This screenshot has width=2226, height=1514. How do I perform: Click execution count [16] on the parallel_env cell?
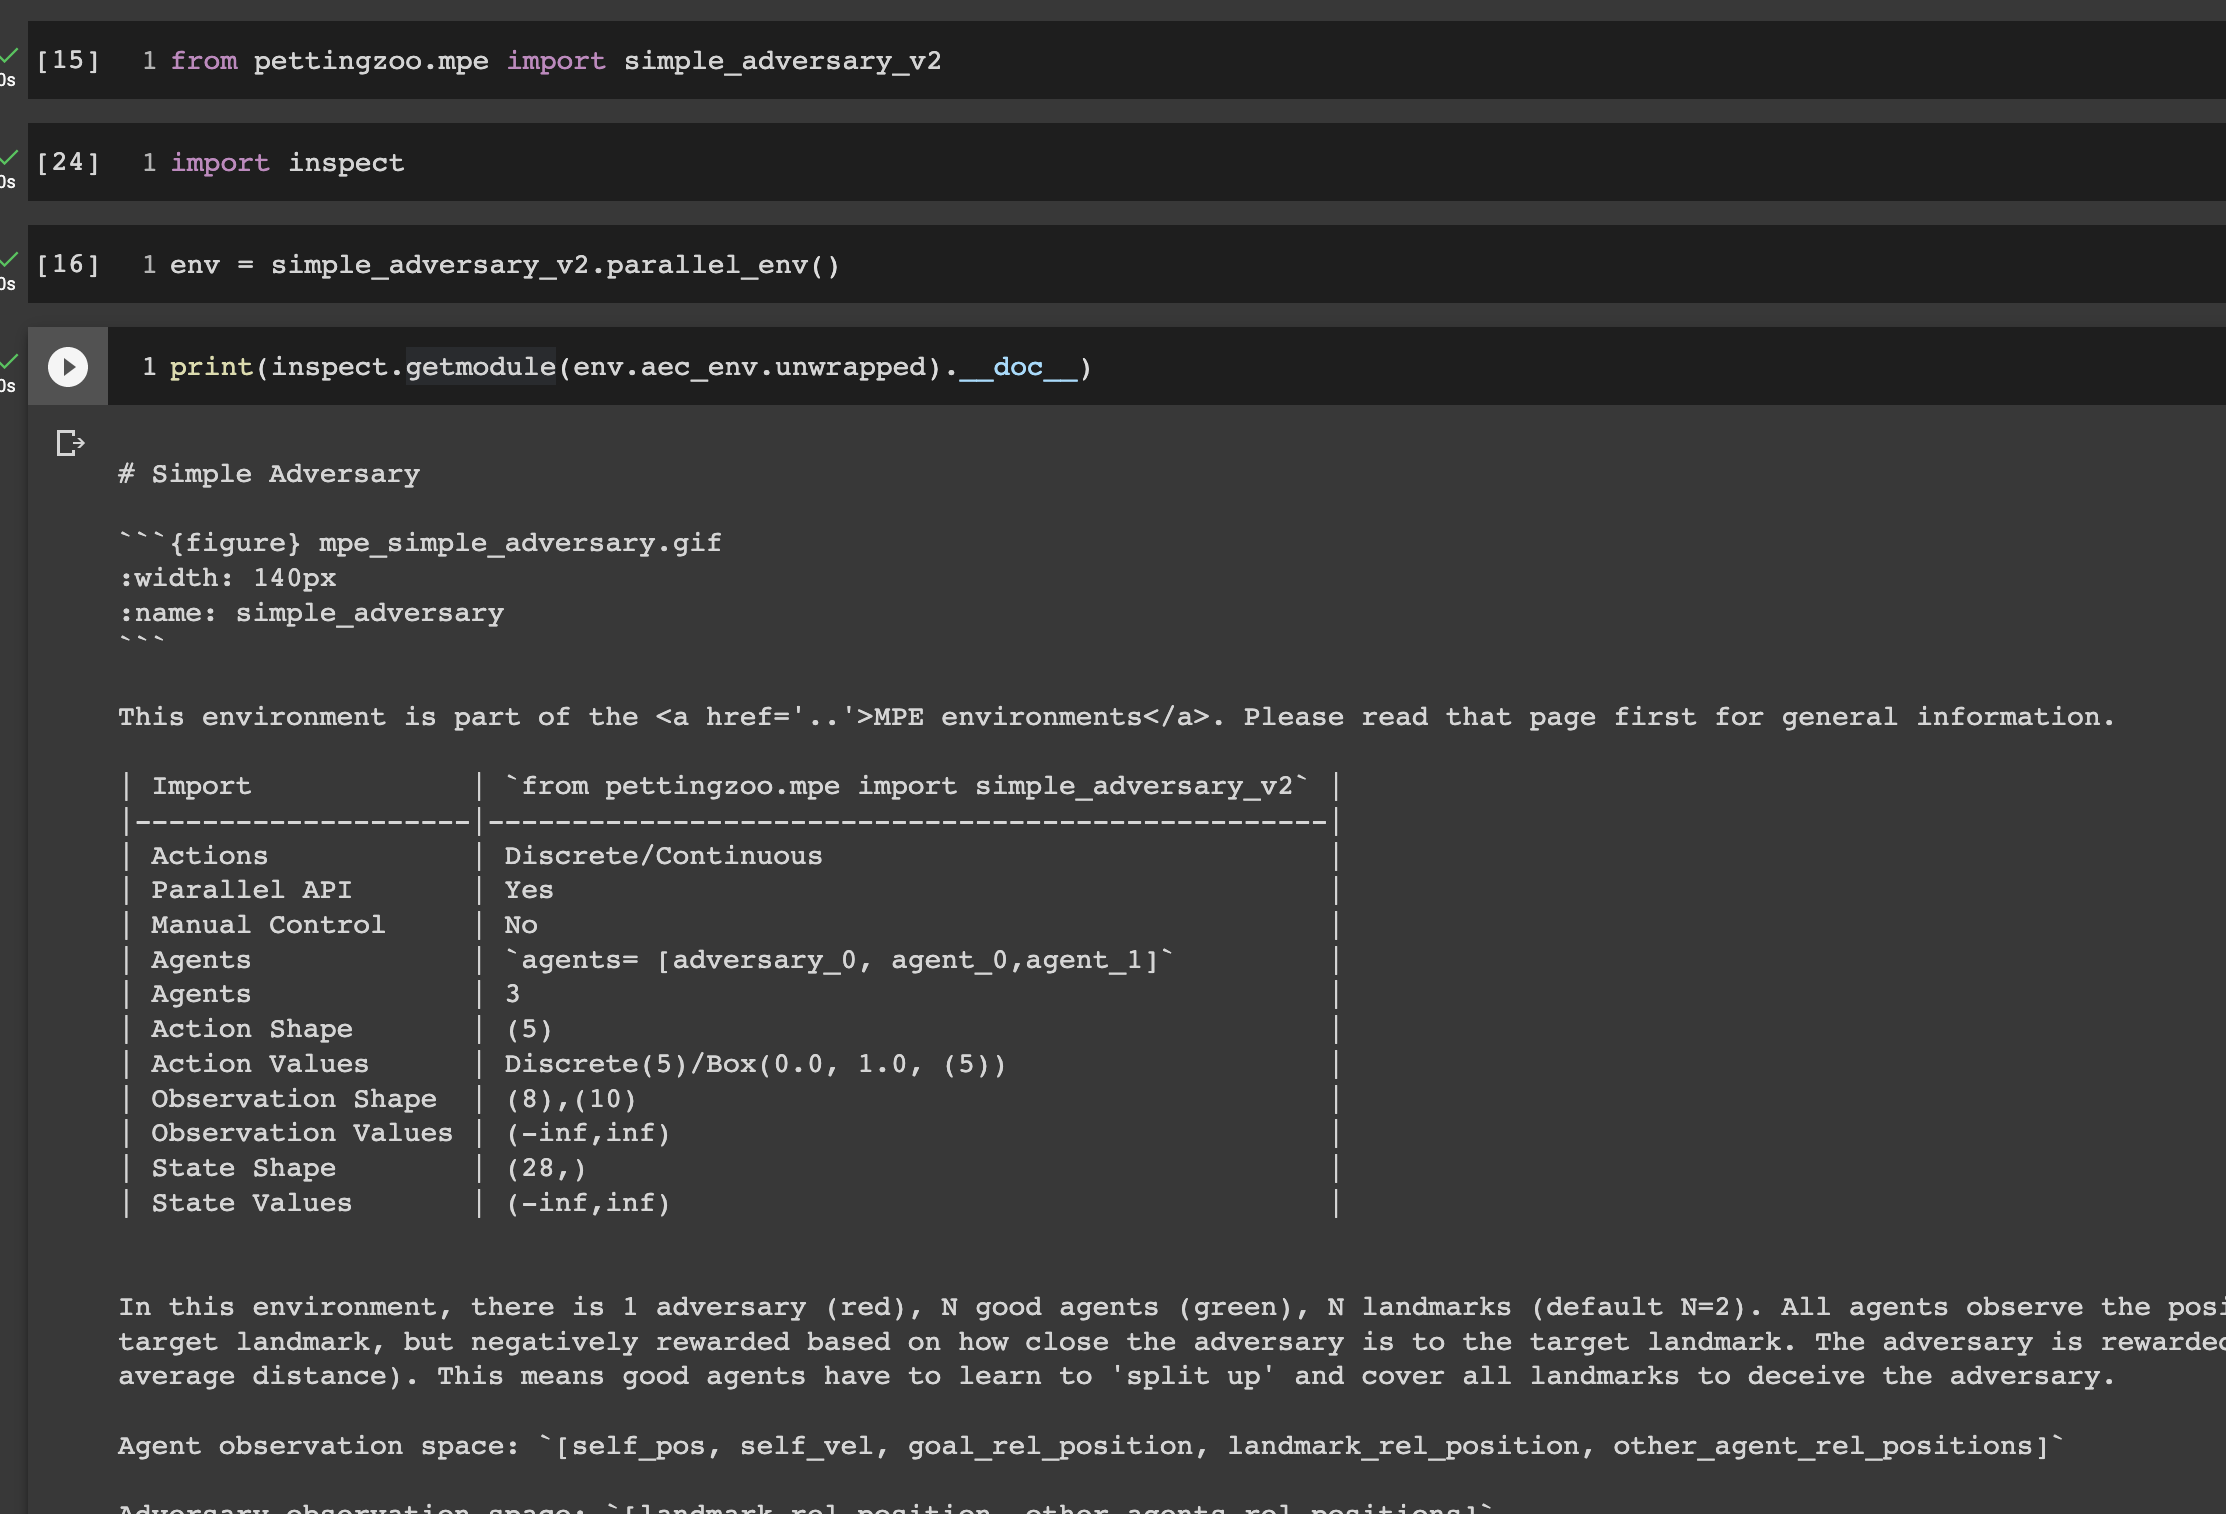[x=66, y=264]
